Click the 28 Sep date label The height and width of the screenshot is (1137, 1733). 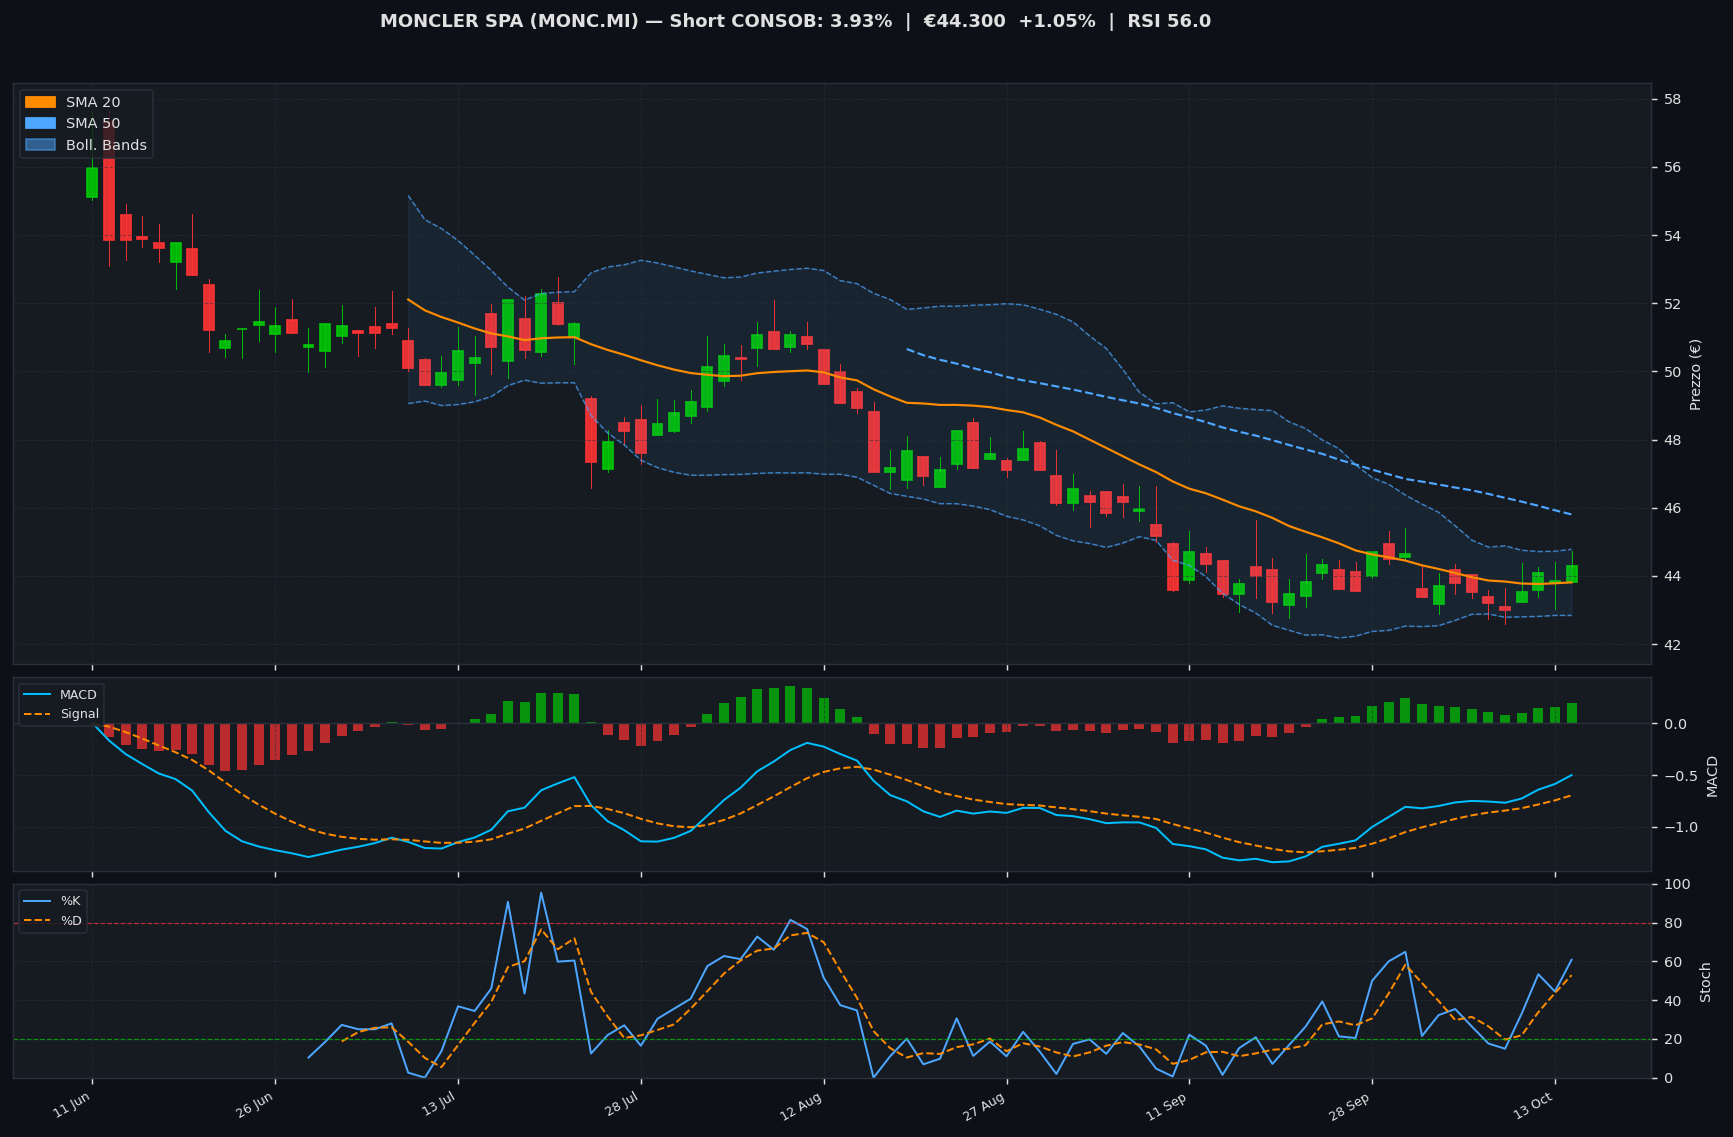1350,1106
